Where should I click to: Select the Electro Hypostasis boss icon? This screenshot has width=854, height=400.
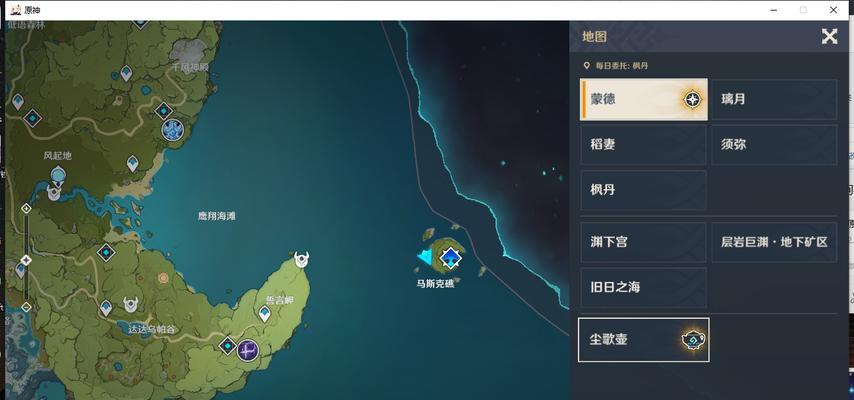[248, 350]
